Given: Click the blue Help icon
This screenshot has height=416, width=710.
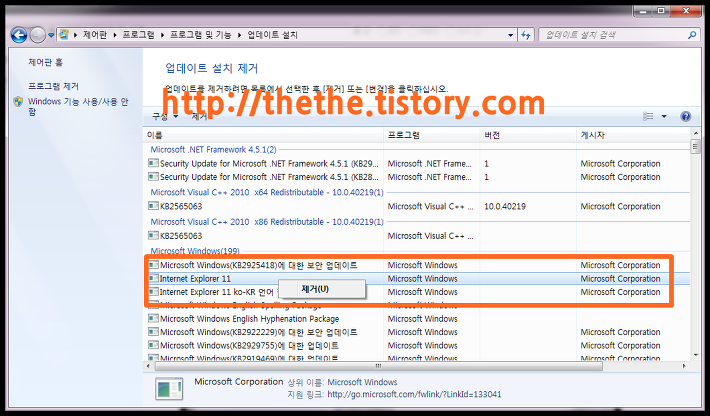Looking at the screenshot, I should 686,116.
